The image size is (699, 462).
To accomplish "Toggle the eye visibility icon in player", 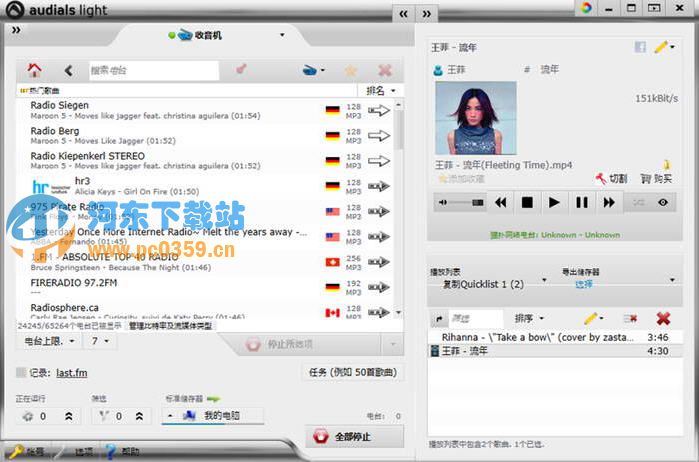I will 663,202.
